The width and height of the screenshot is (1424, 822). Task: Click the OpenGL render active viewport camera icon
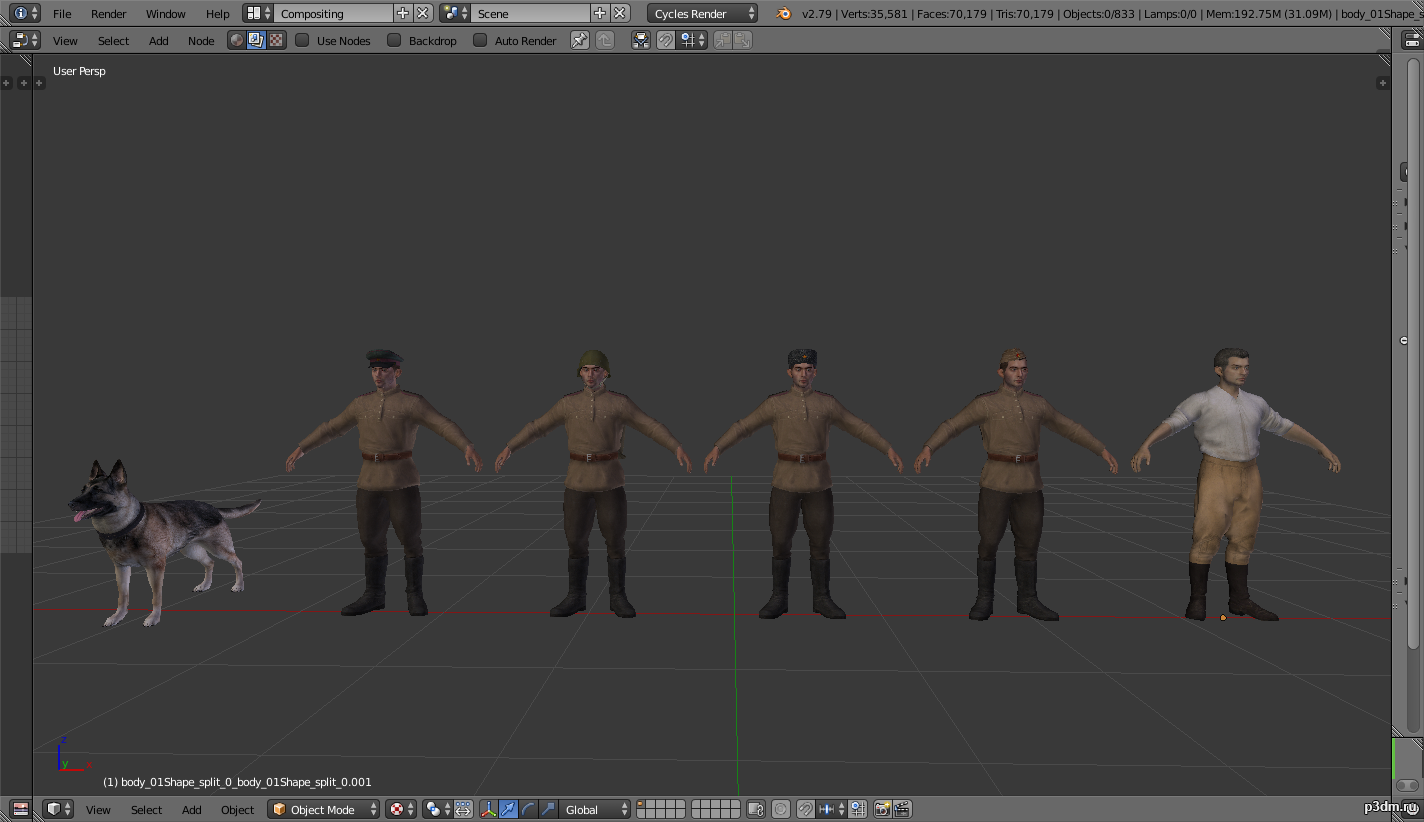tap(882, 809)
